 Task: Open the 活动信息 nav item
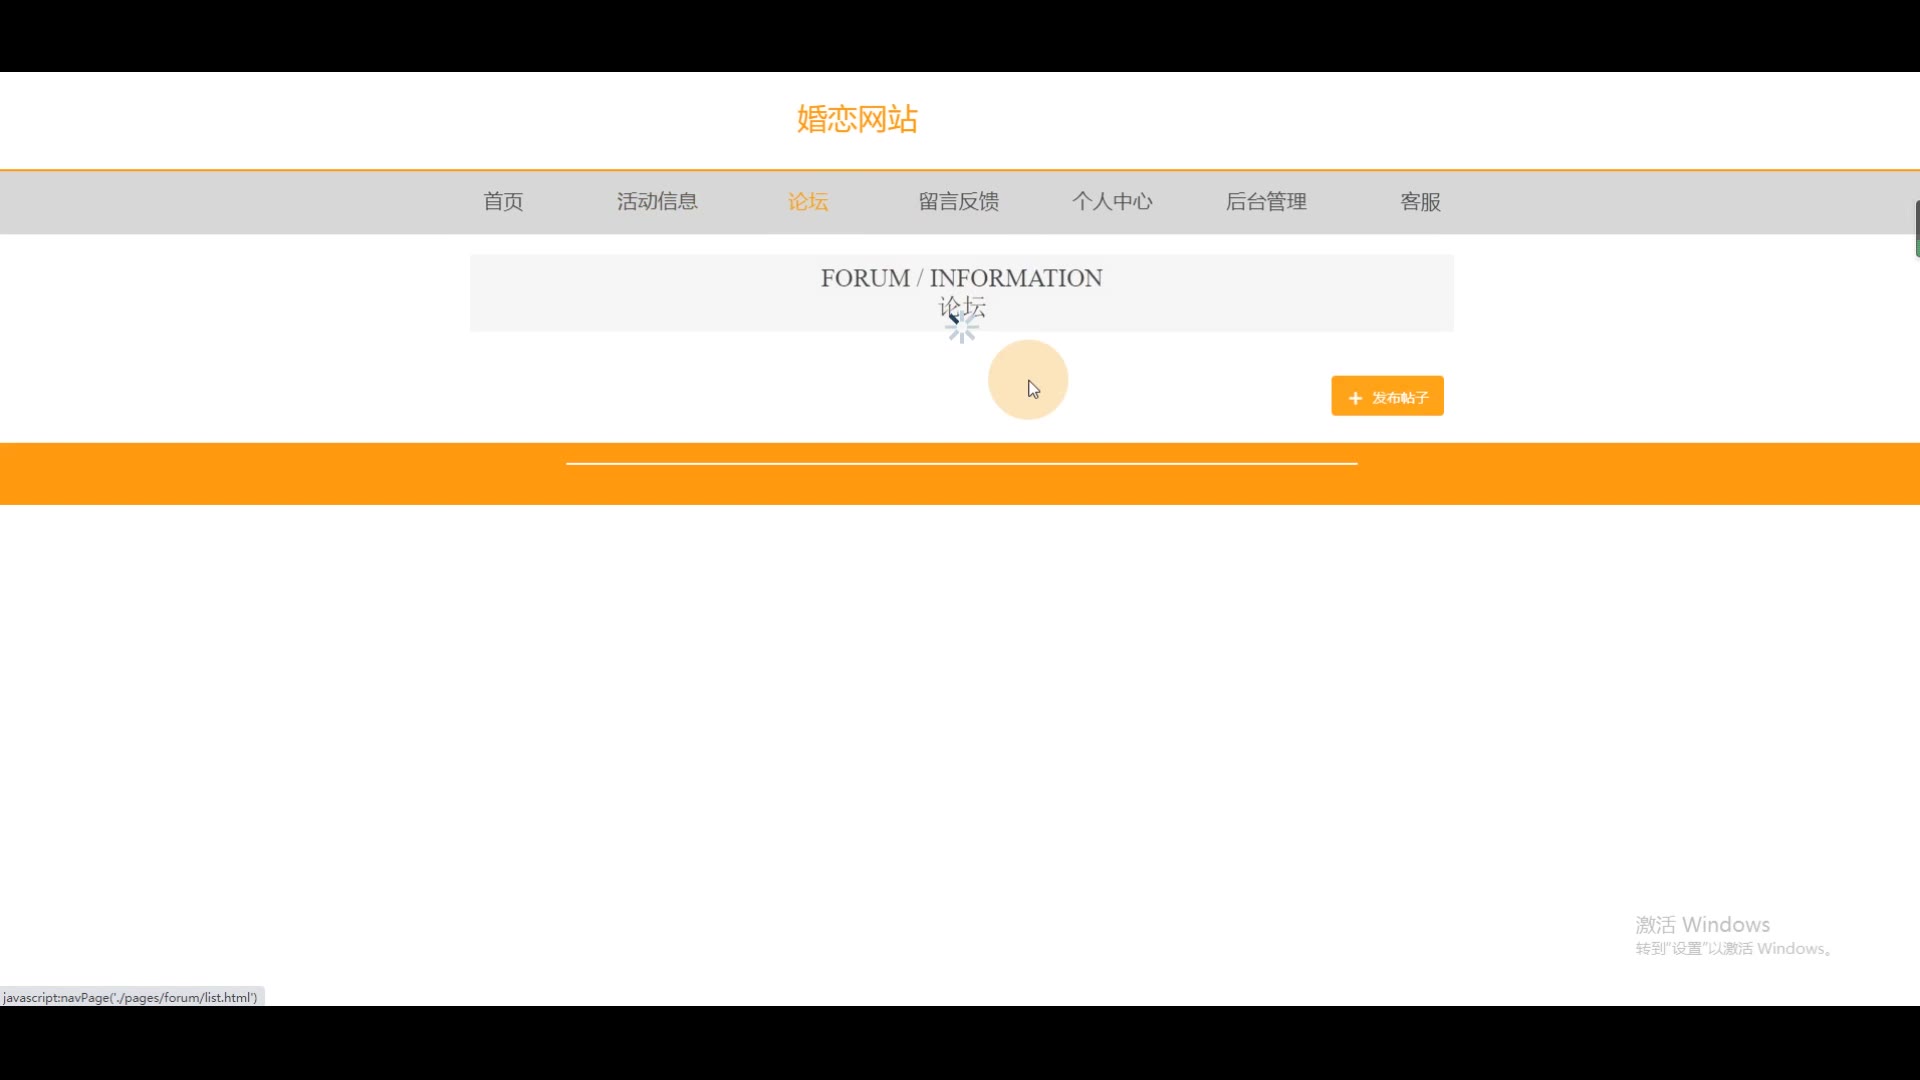pyautogui.click(x=657, y=202)
